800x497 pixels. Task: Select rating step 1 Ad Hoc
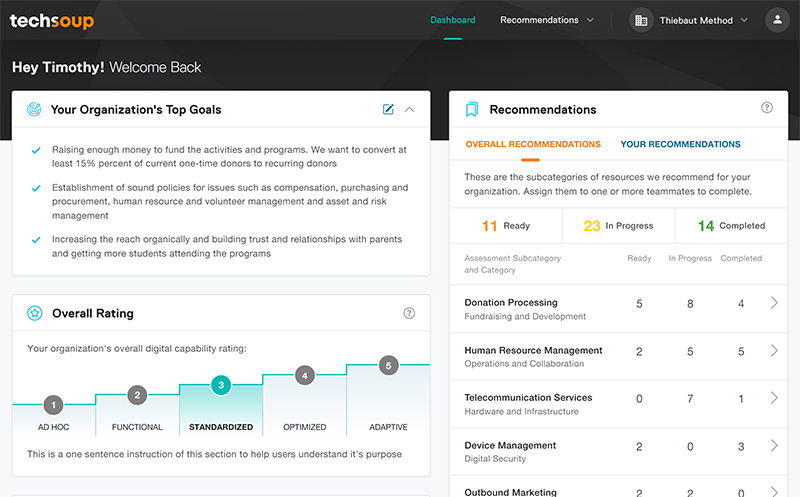[54, 405]
